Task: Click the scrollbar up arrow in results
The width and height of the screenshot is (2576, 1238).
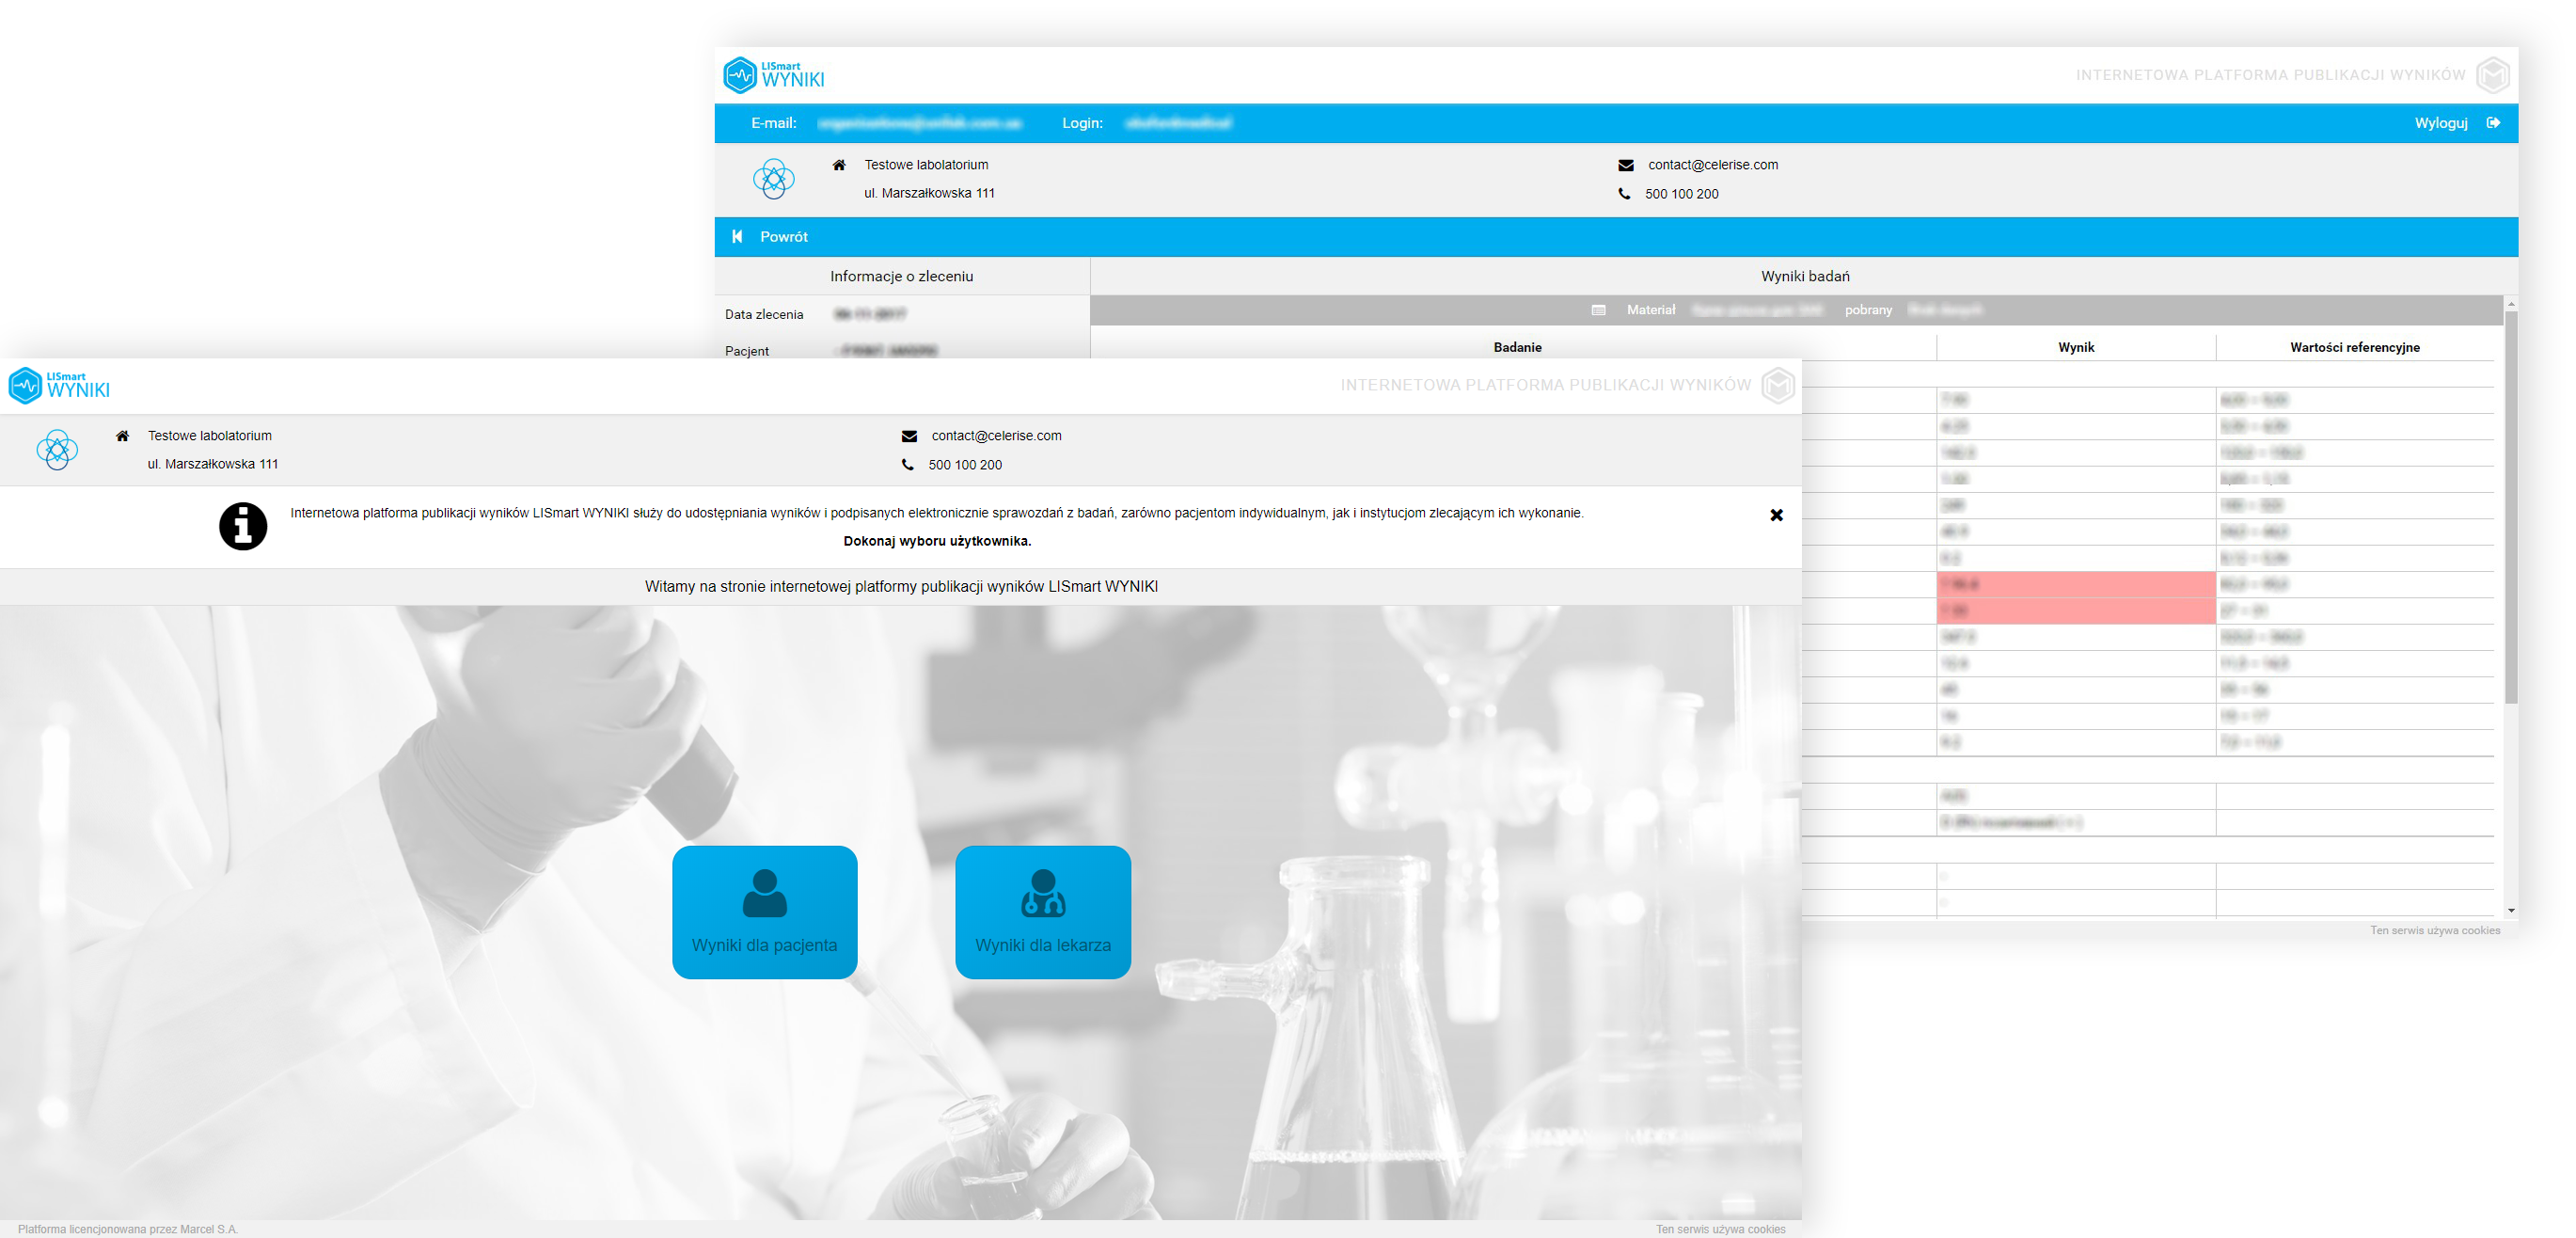Action: pos(2510,303)
